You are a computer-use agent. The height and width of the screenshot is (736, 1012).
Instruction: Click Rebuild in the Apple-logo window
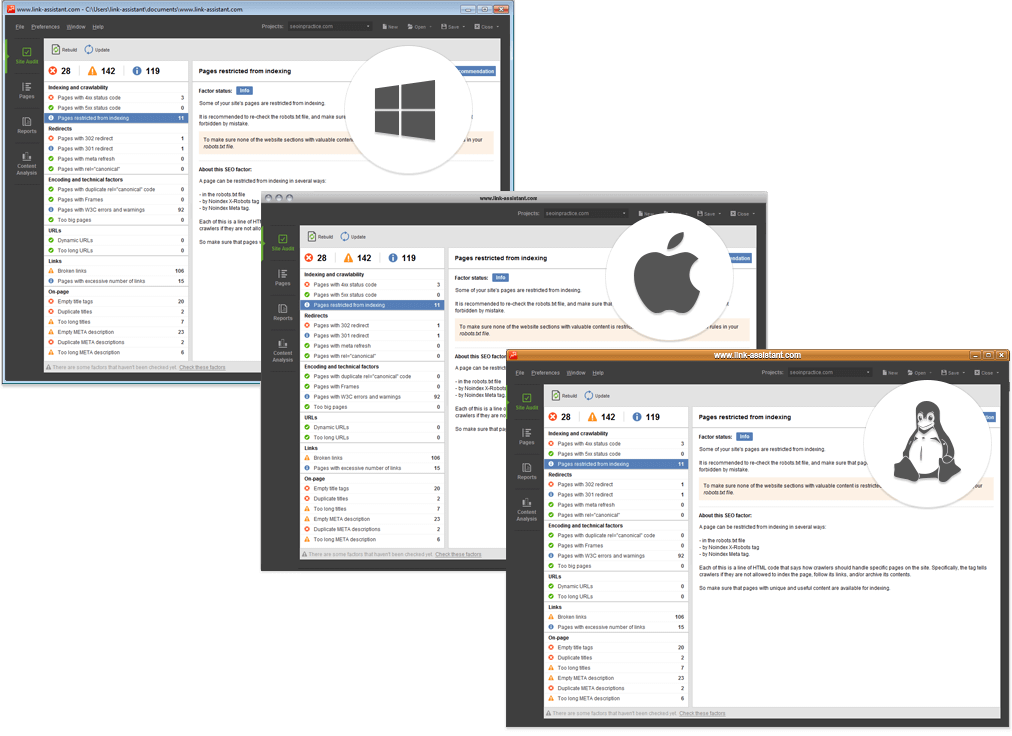click(321, 237)
